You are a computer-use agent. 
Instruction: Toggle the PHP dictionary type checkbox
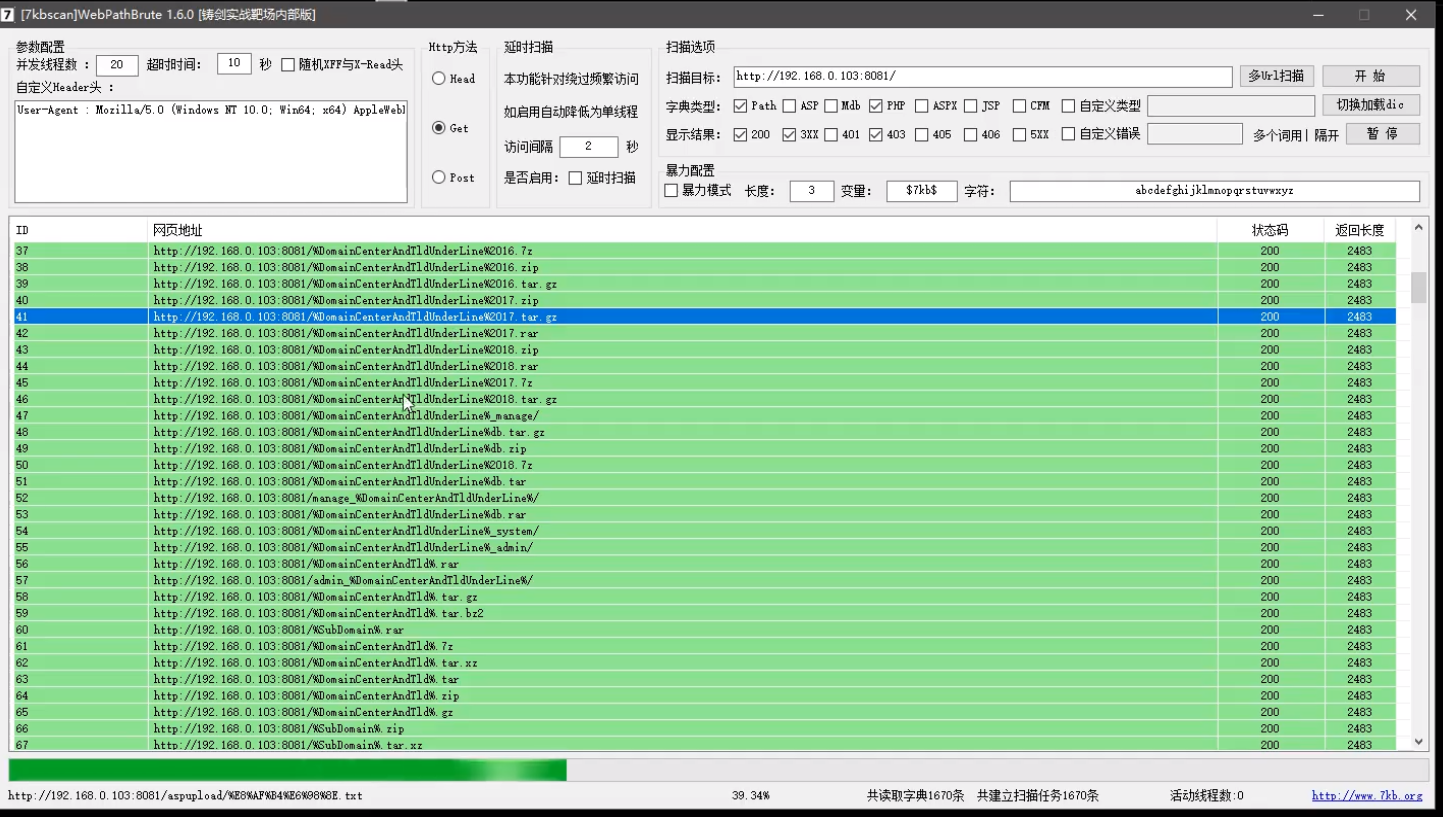(876, 106)
